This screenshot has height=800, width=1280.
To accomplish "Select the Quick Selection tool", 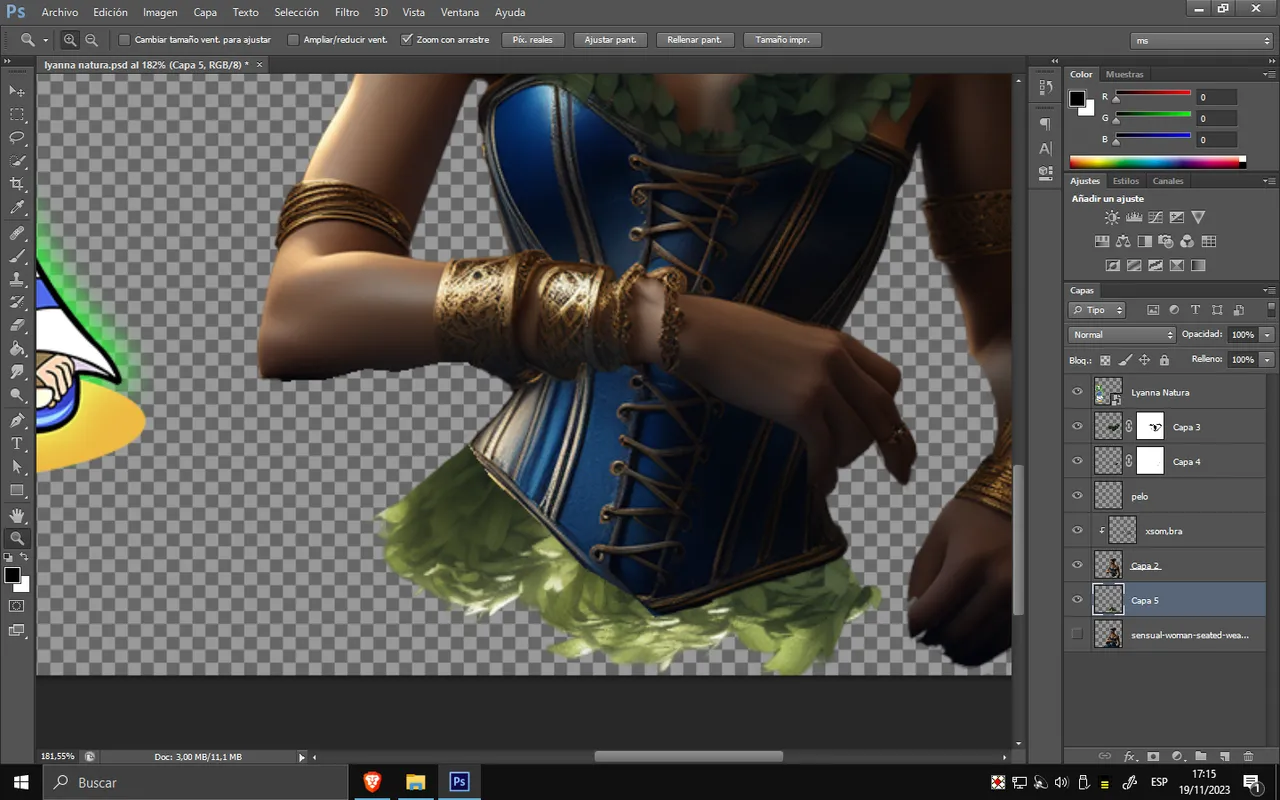I will tap(17, 162).
